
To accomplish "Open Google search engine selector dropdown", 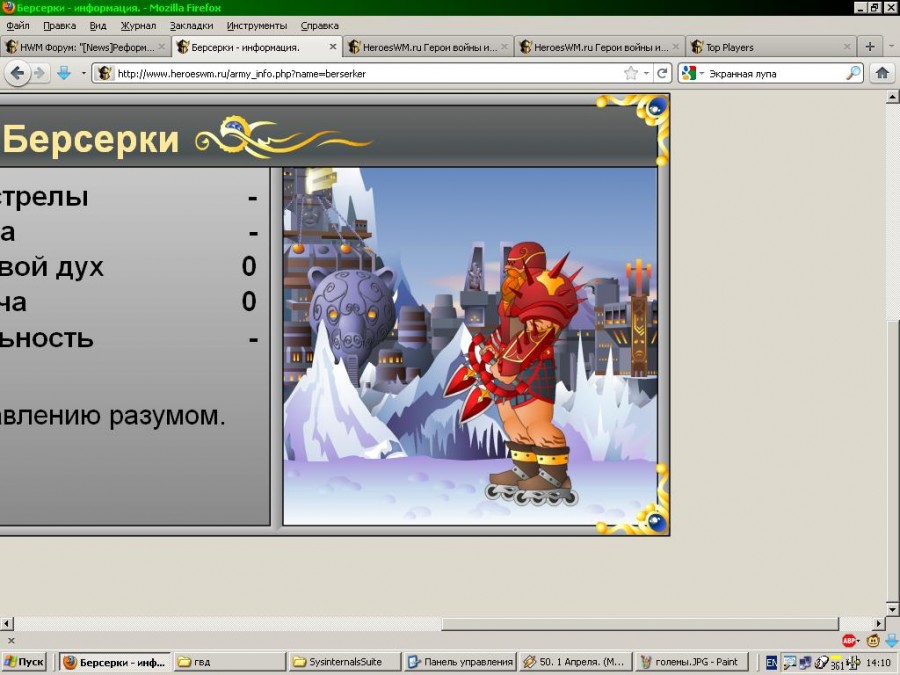I will click(x=692, y=73).
